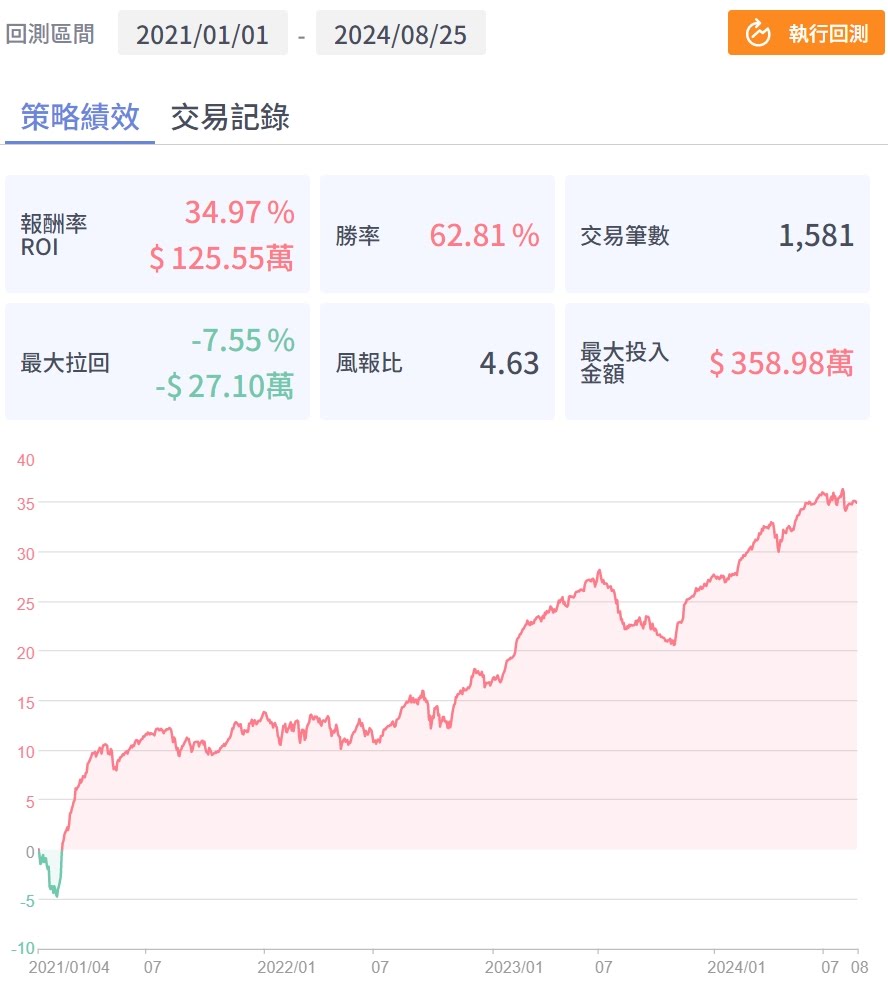Click the 風報比 4.63 card
Image resolution: width=888 pixels, height=996 pixels.
pos(437,362)
